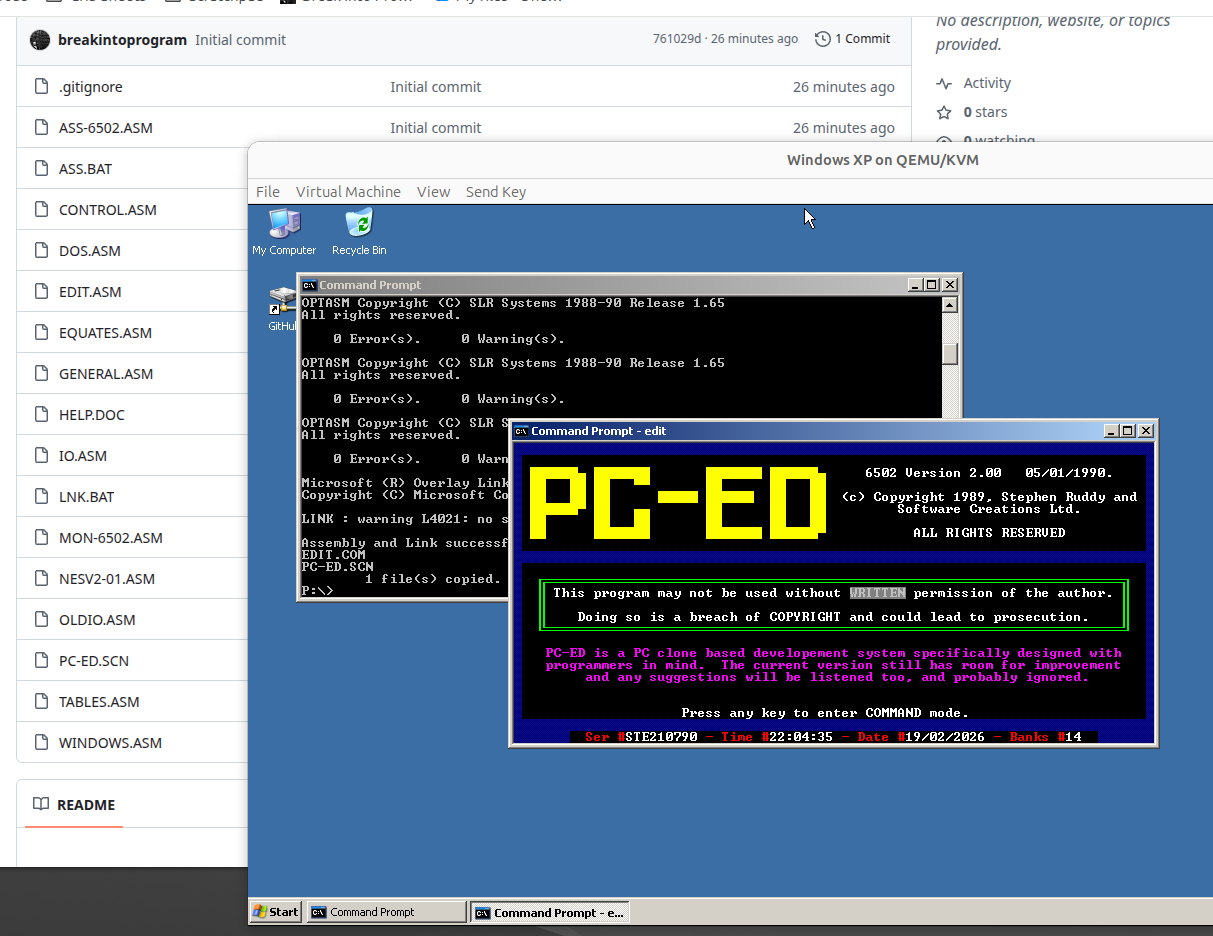This screenshot has height=936, width=1213.
Task: Open the Virtual Machine menu
Action: (348, 192)
